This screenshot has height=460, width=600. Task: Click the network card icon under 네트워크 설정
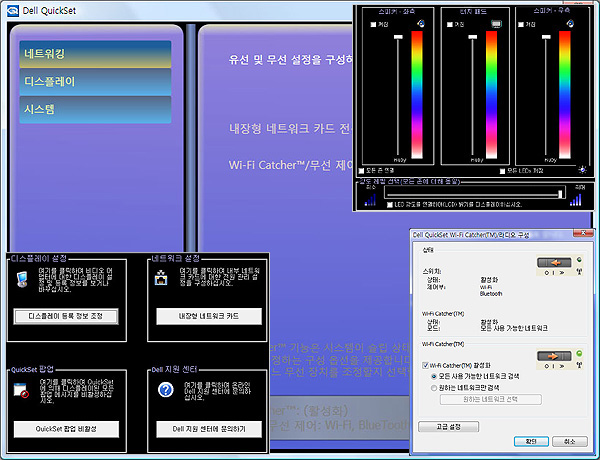pyautogui.click(x=161, y=277)
